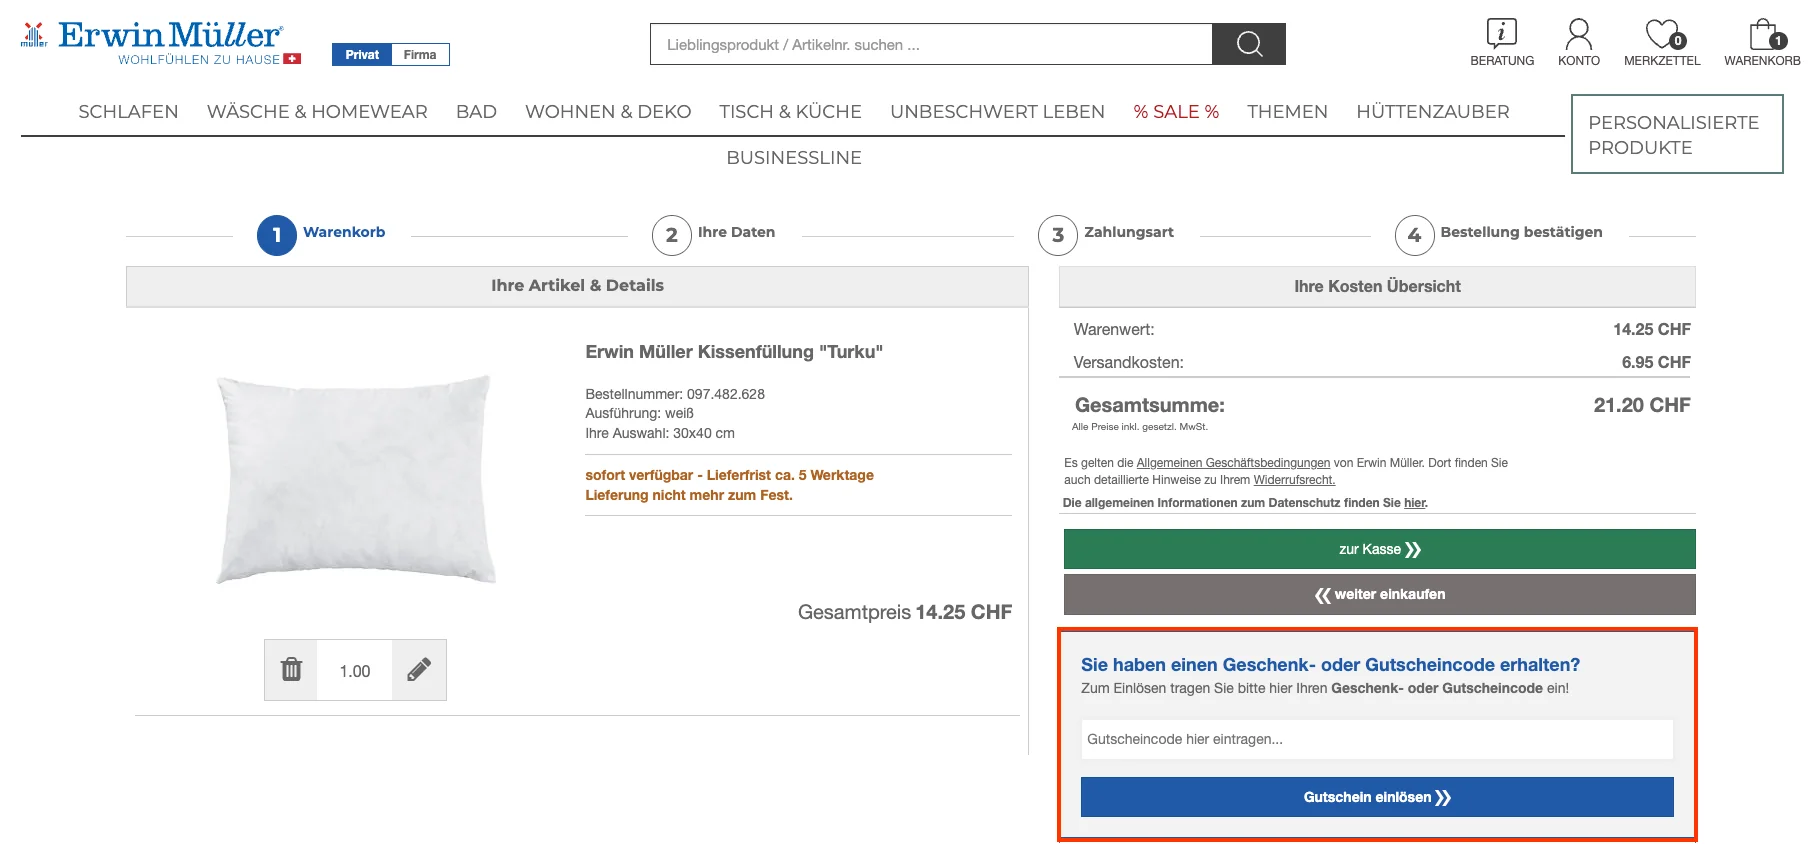1820x844 pixels.
Task: Switch to Firma customer mode
Action: tap(420, 55)
